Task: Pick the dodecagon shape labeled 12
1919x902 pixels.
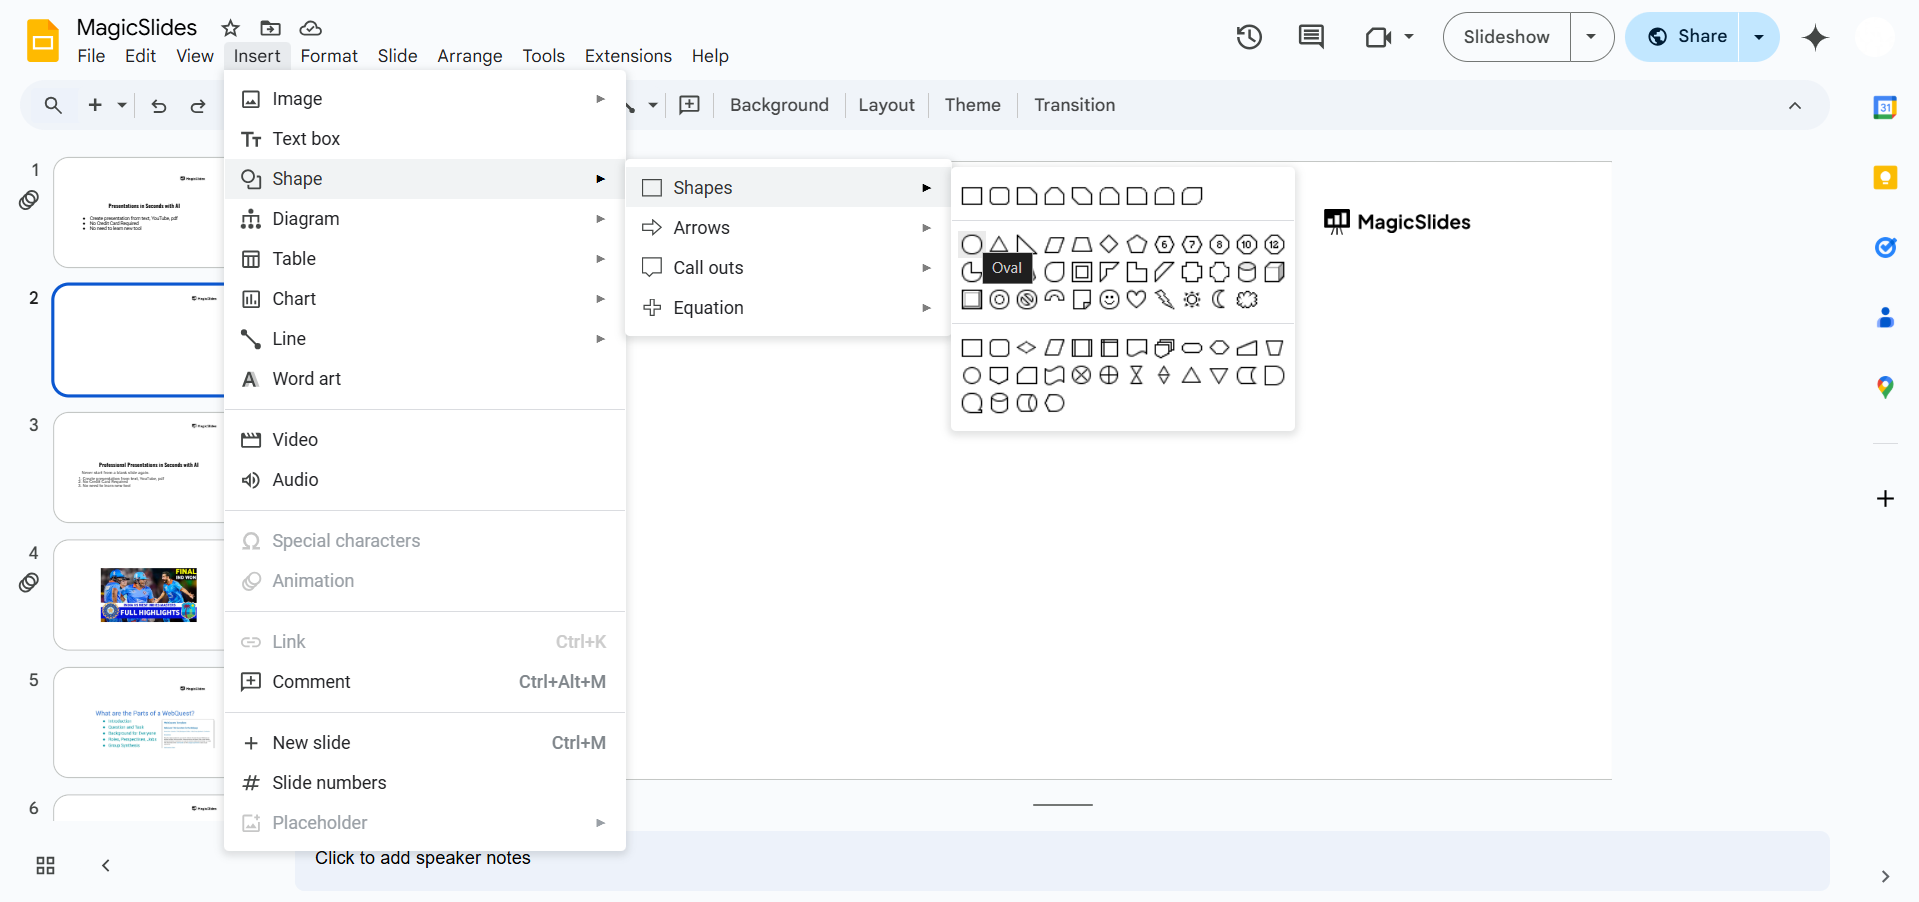Action: [1274, 245]
